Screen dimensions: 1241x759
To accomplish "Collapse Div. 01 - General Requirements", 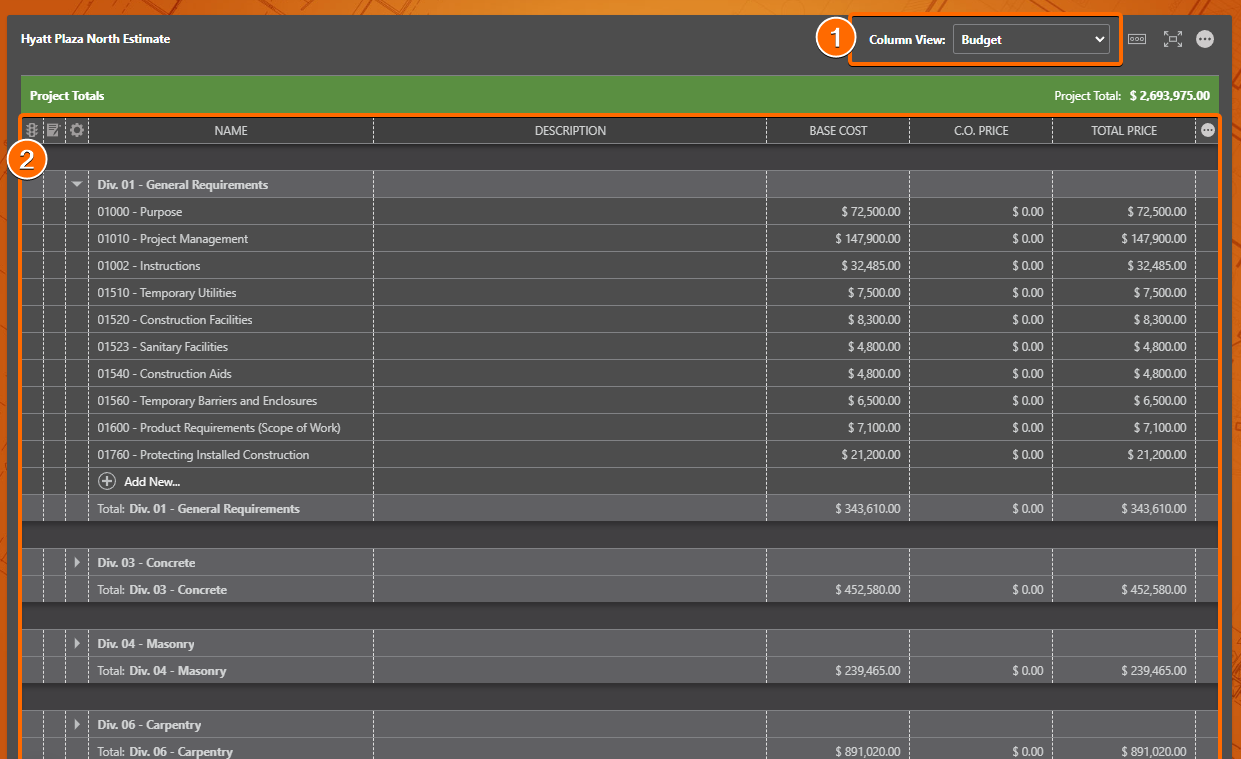I will [x=77, y=184].
